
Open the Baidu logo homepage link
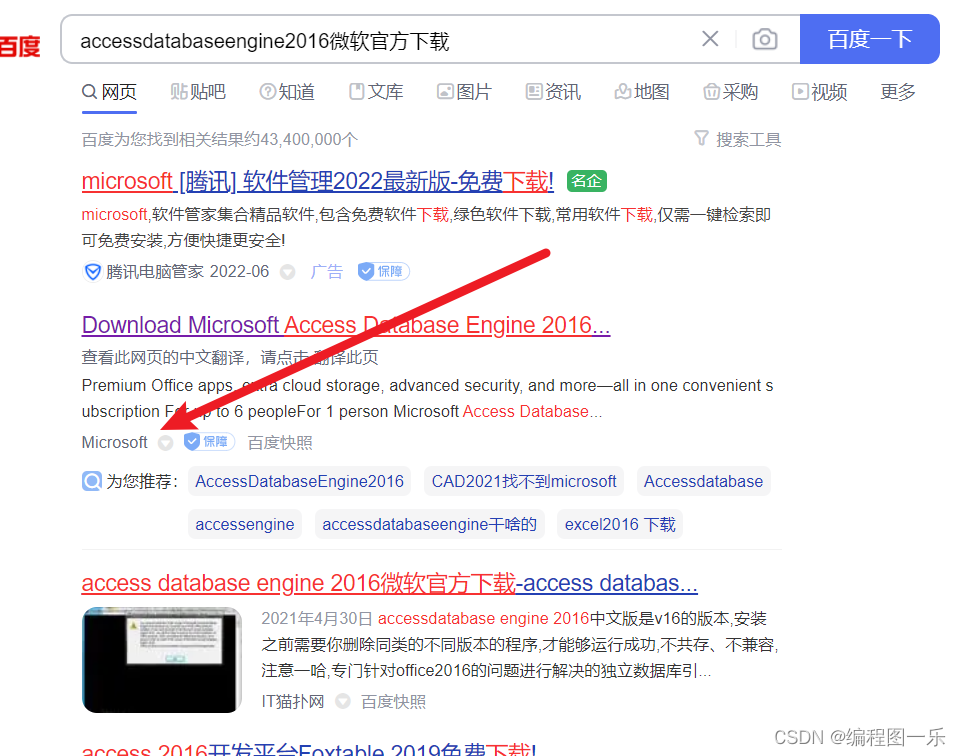20,47
